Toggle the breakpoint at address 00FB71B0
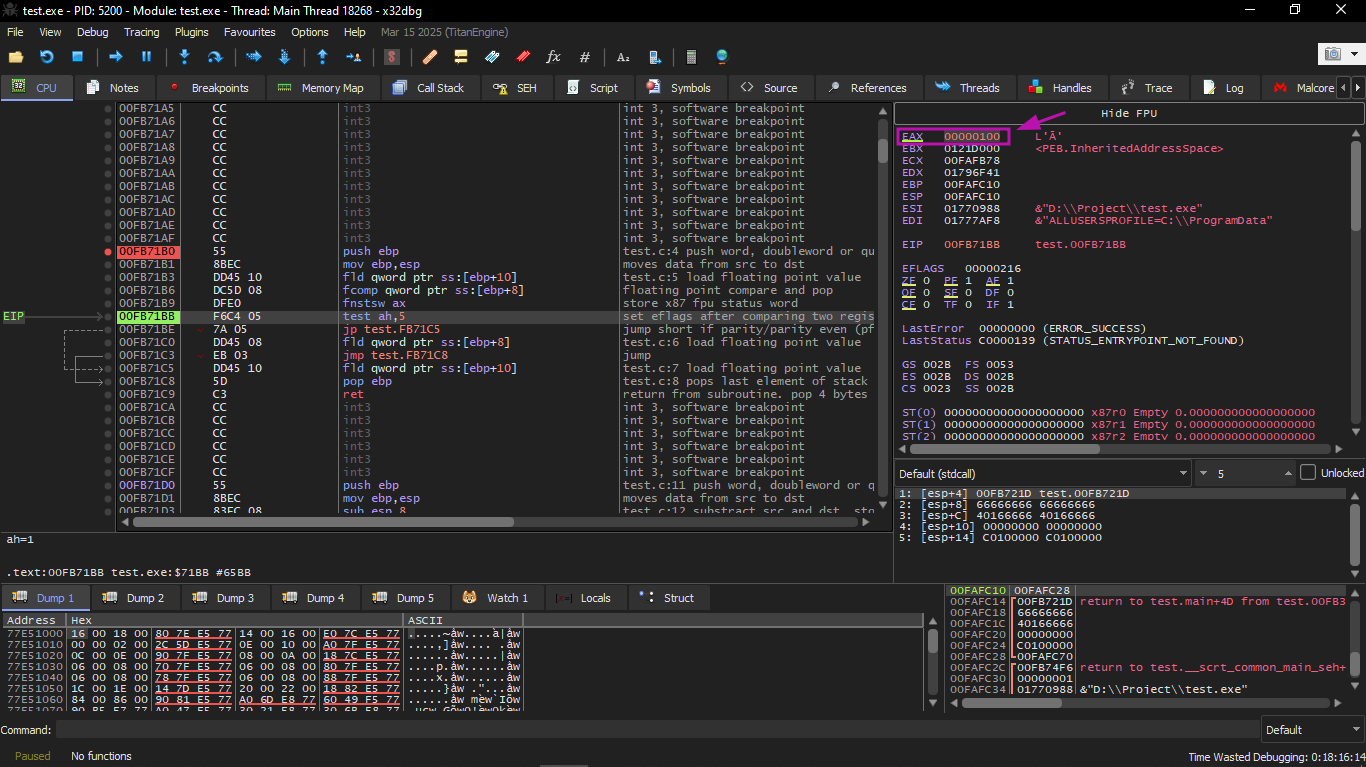 pyautogui.click(x=108, y=251)
